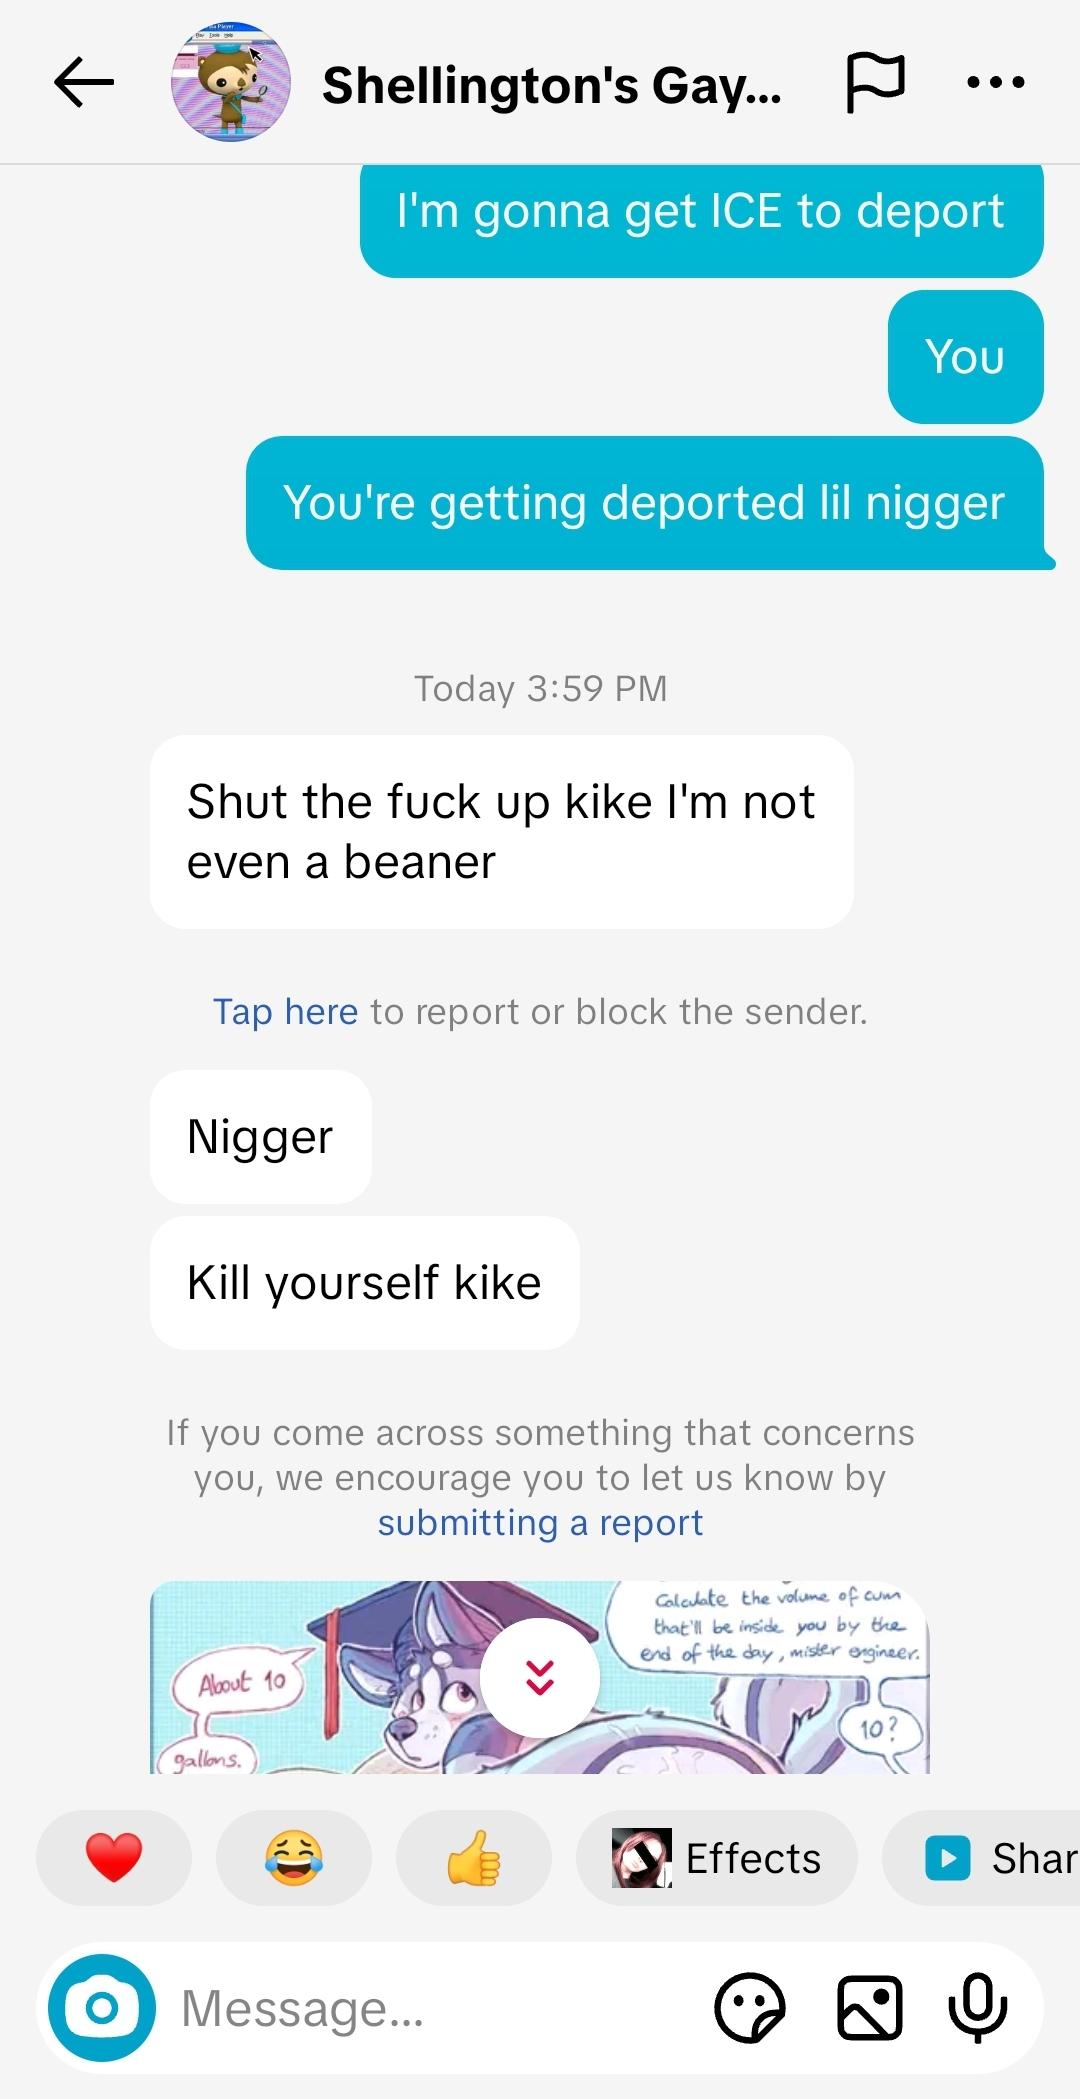Tap the back arrow icon
This screenshot has width=1080, height=2099.
click(x=84, y=82)
